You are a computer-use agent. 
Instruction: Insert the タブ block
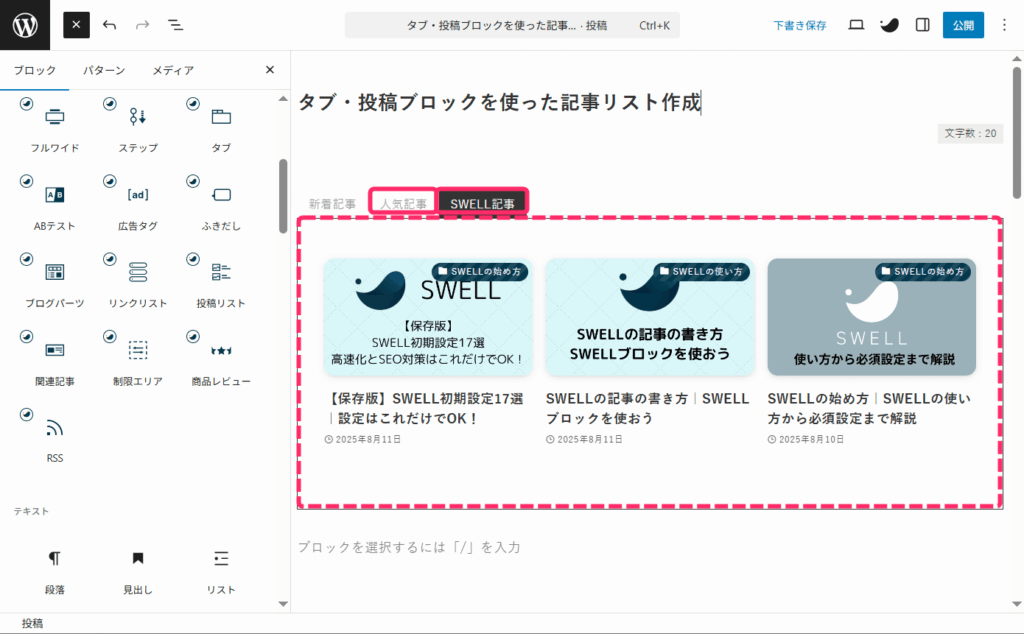(221, 128)
